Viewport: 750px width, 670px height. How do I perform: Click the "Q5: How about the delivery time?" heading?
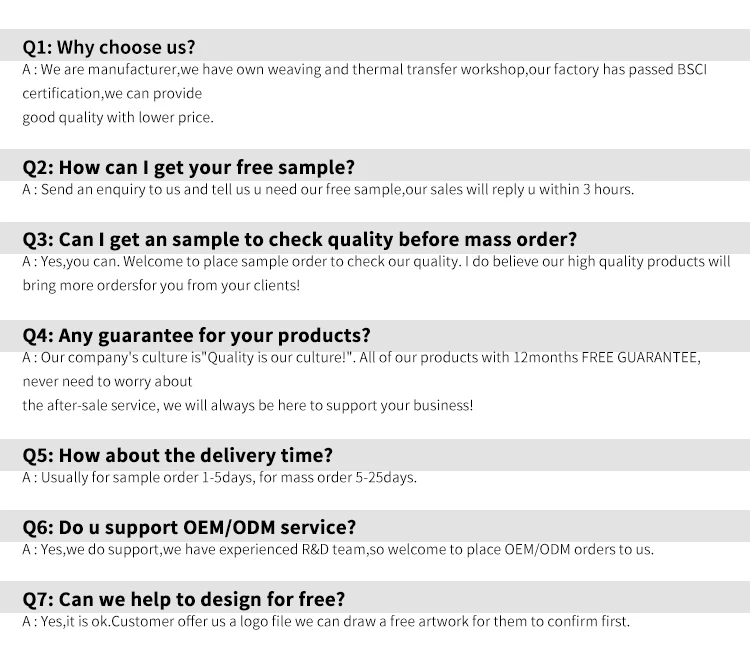(x=178, y=455)
